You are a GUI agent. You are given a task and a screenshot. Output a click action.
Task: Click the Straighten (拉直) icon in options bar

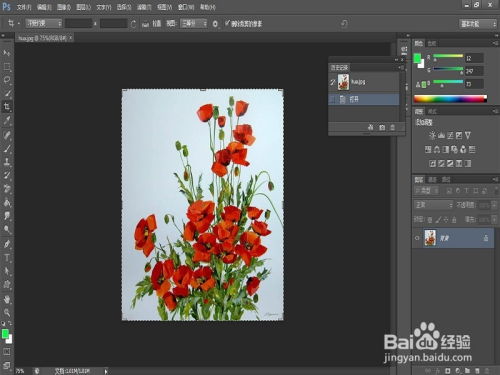[145, 24]
